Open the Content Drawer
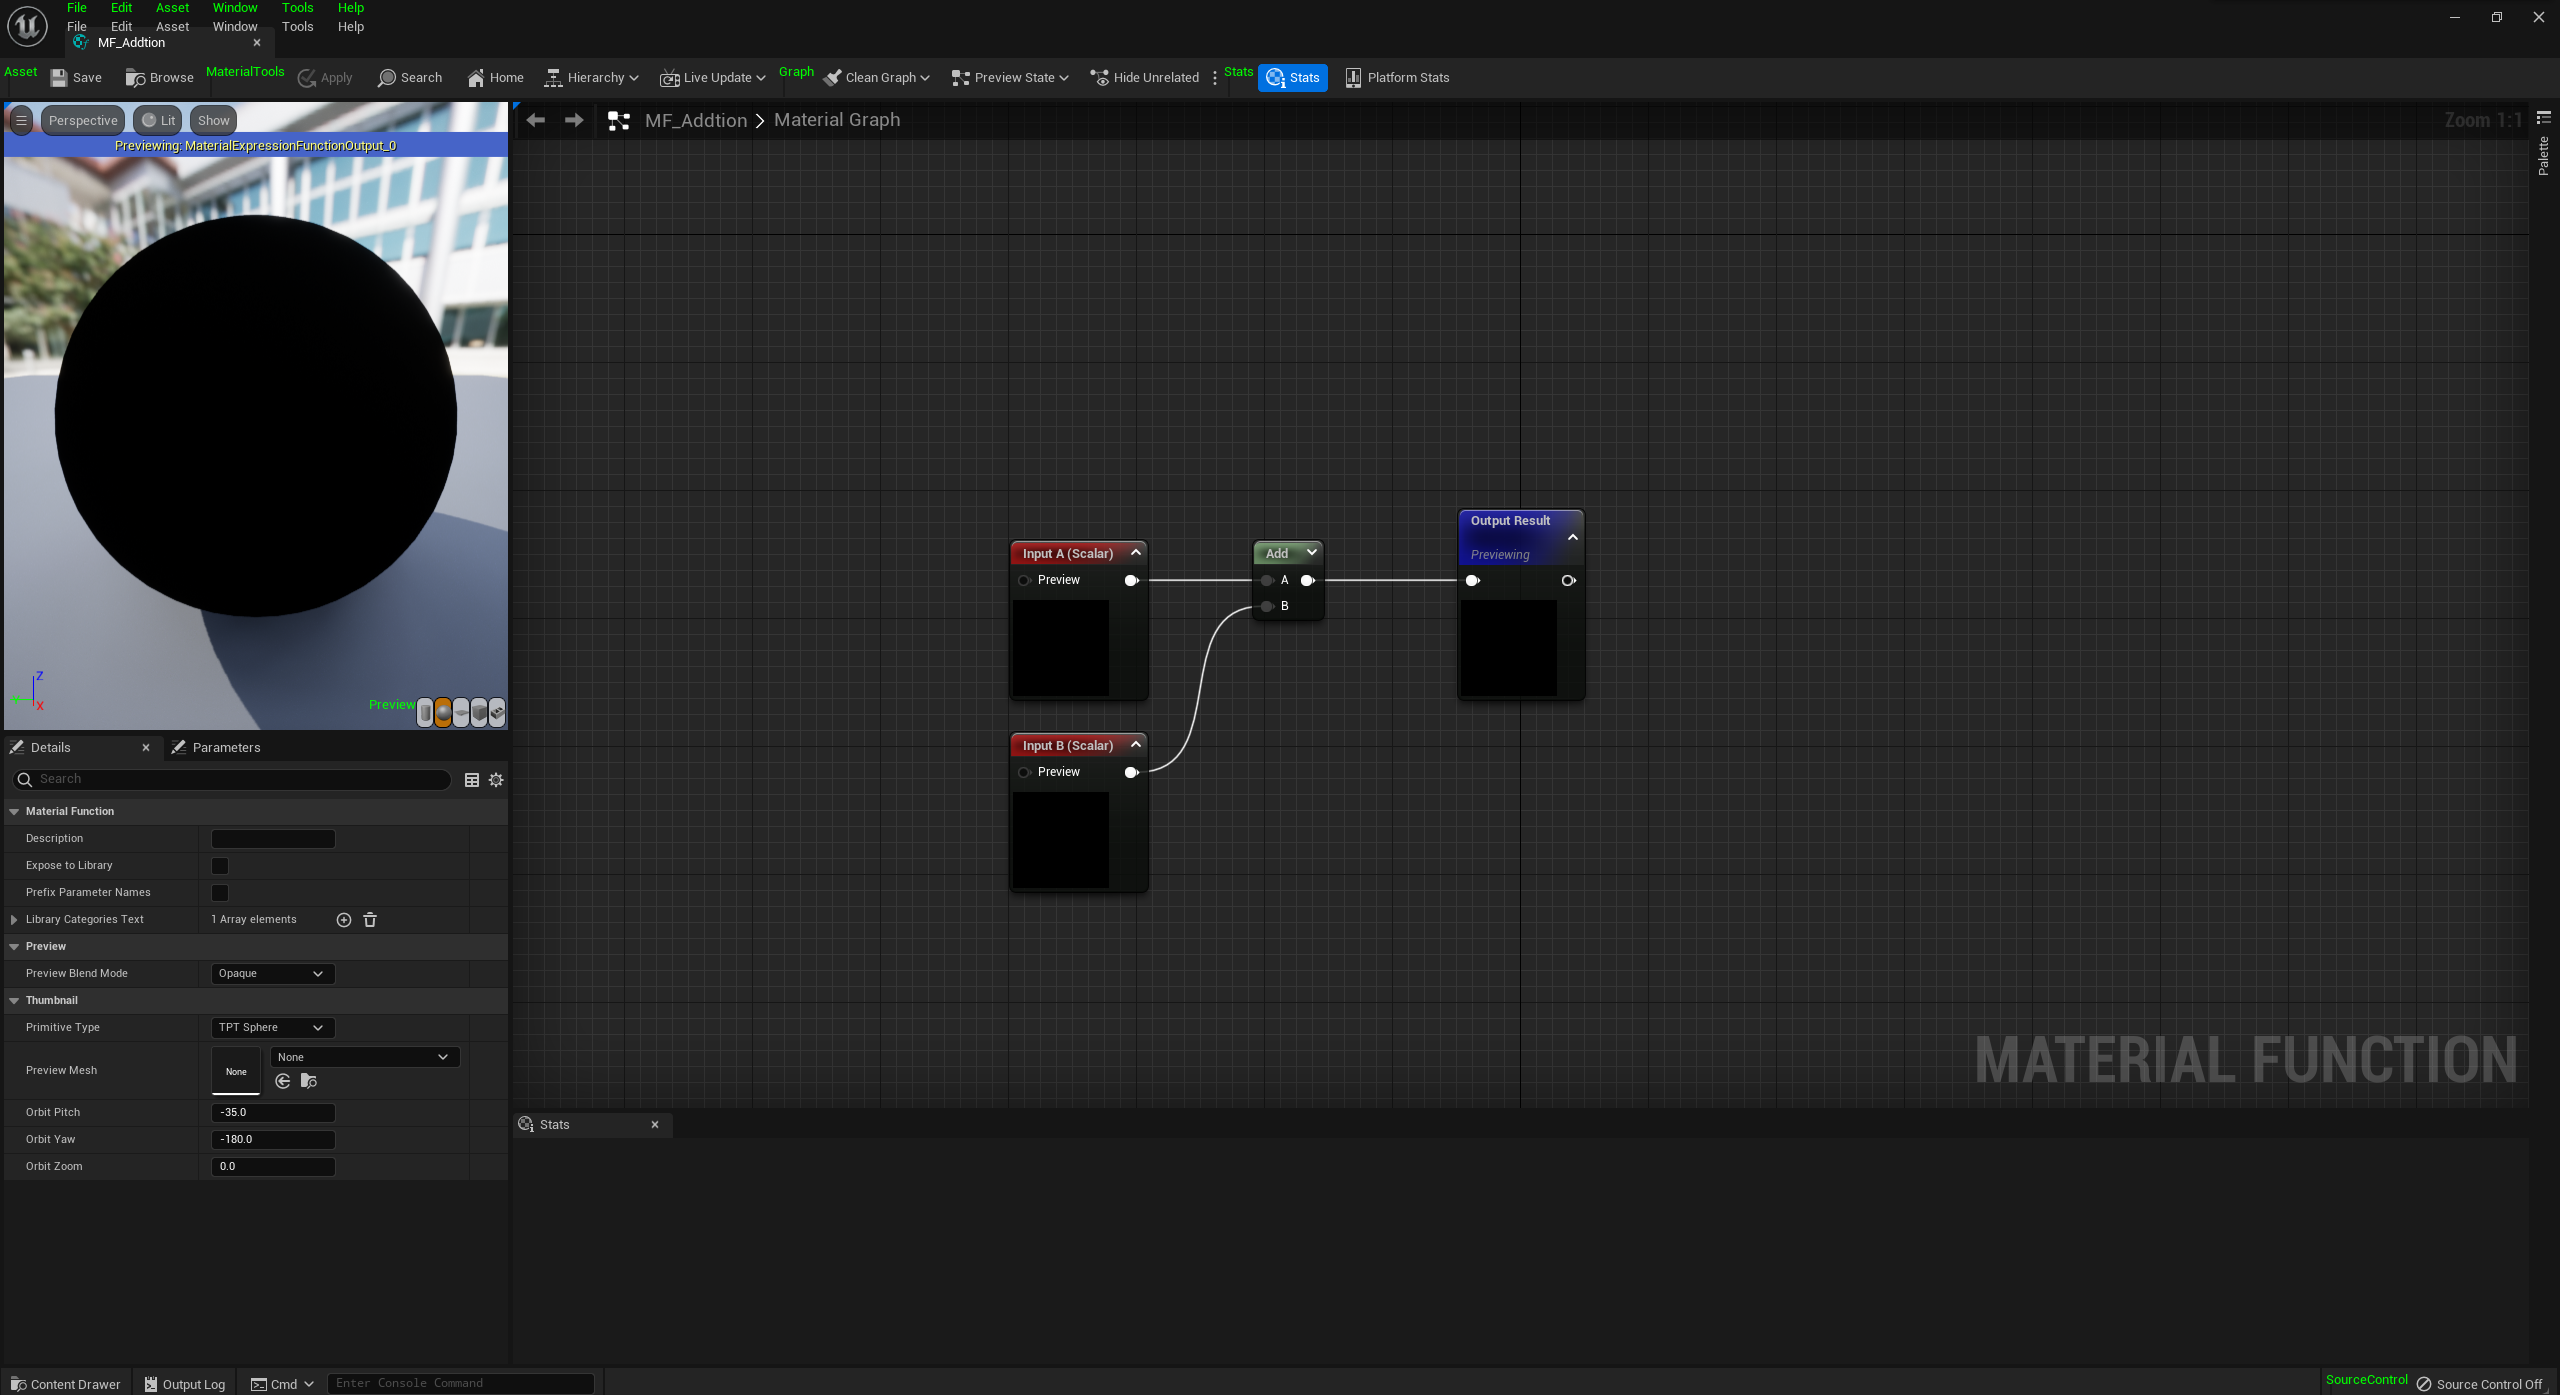Image resolution: width=2560 pixels, height=1395 pixels. point(66,1384)
